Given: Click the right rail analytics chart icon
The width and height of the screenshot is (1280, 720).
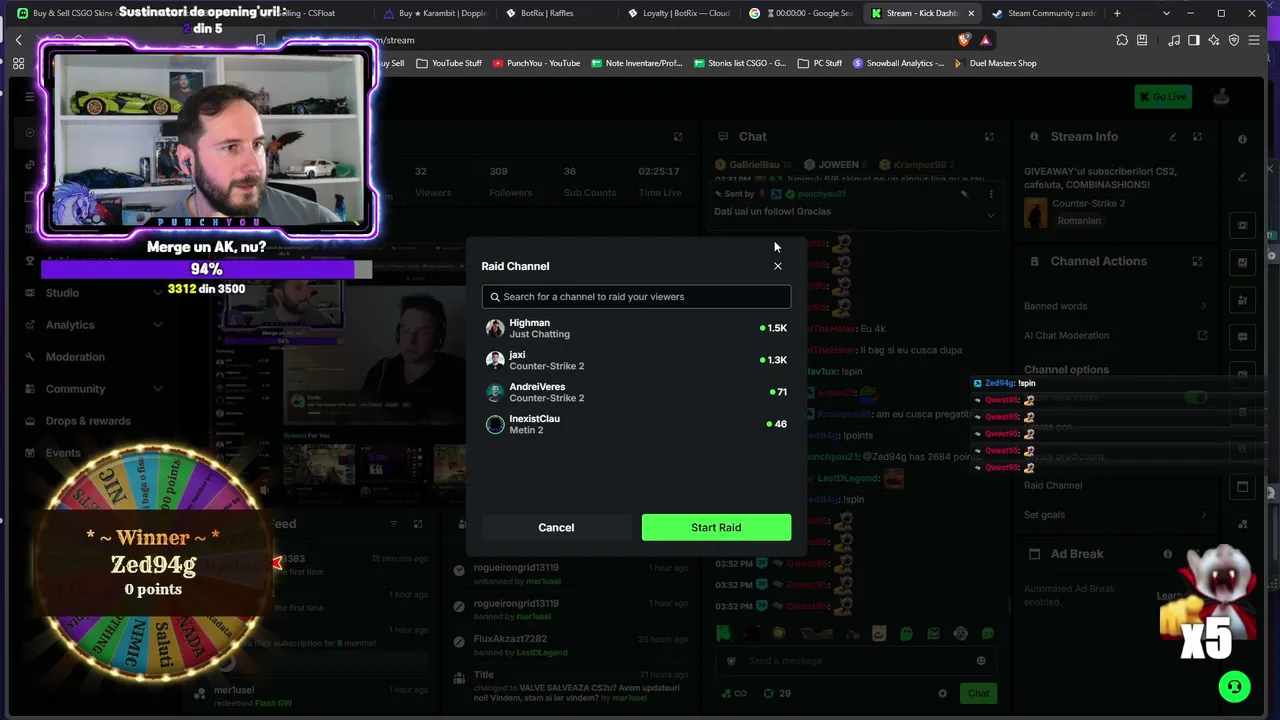Looking at the screenshot, I should (x=1242, y=263).
